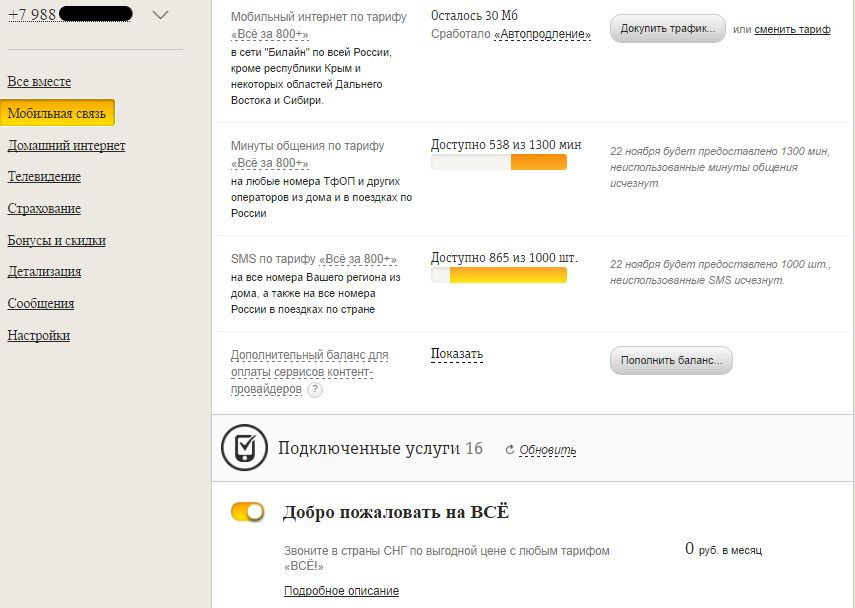This screenshot has width=855, height=608.
Task: Click the 0 руб. в месяц price
Action: tap(723, 549)
